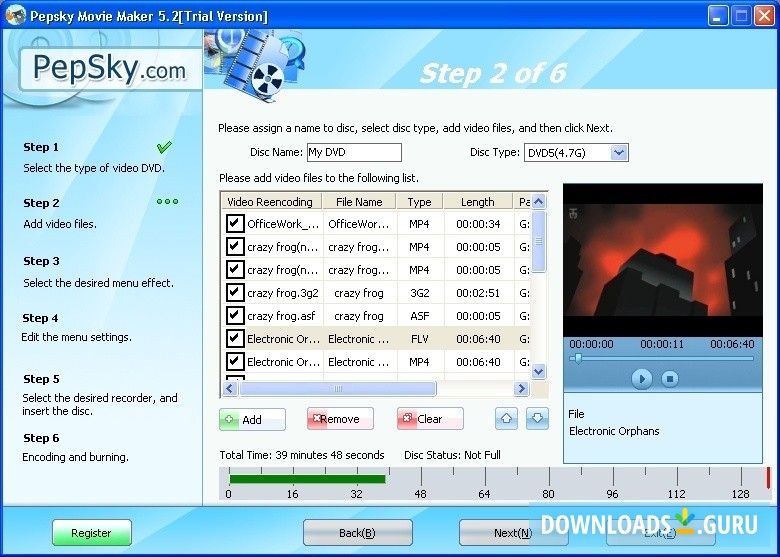Screen dimensions: 780x557
Task: Go back with the Back(B) button
Action: point(358,533)
